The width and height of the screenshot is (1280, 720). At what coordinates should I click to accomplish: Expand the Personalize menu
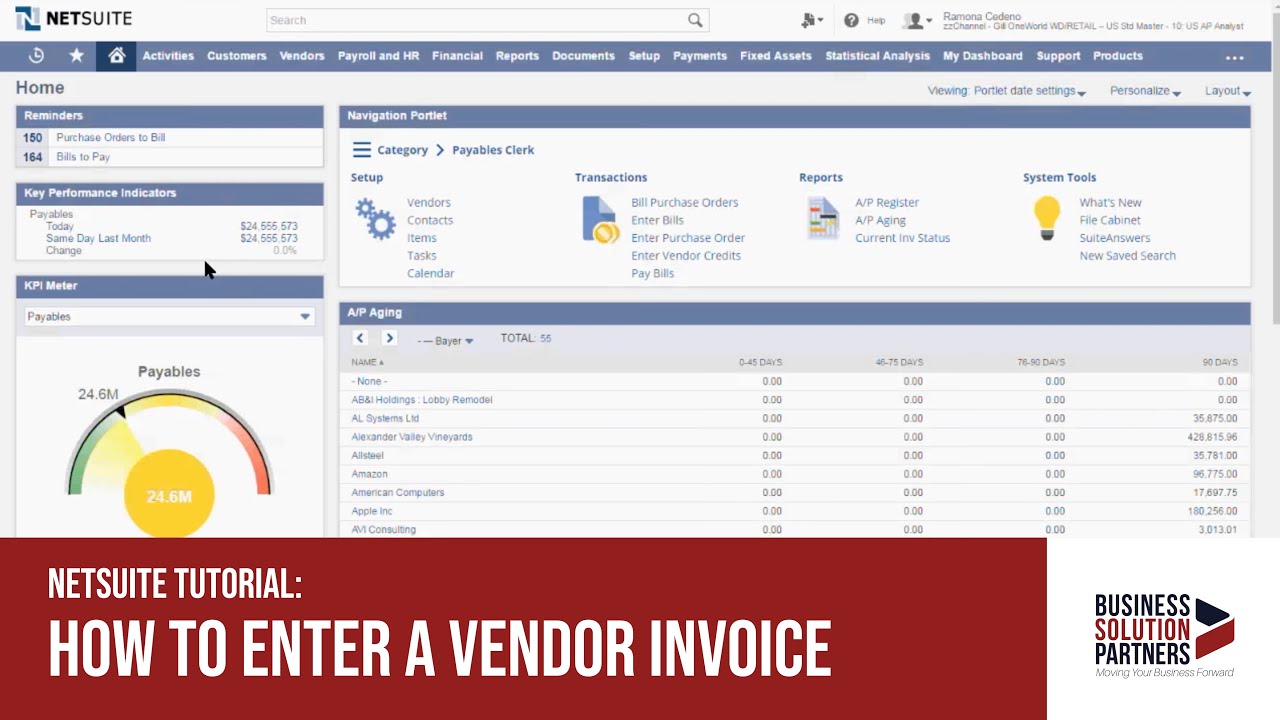[1145, 91]
